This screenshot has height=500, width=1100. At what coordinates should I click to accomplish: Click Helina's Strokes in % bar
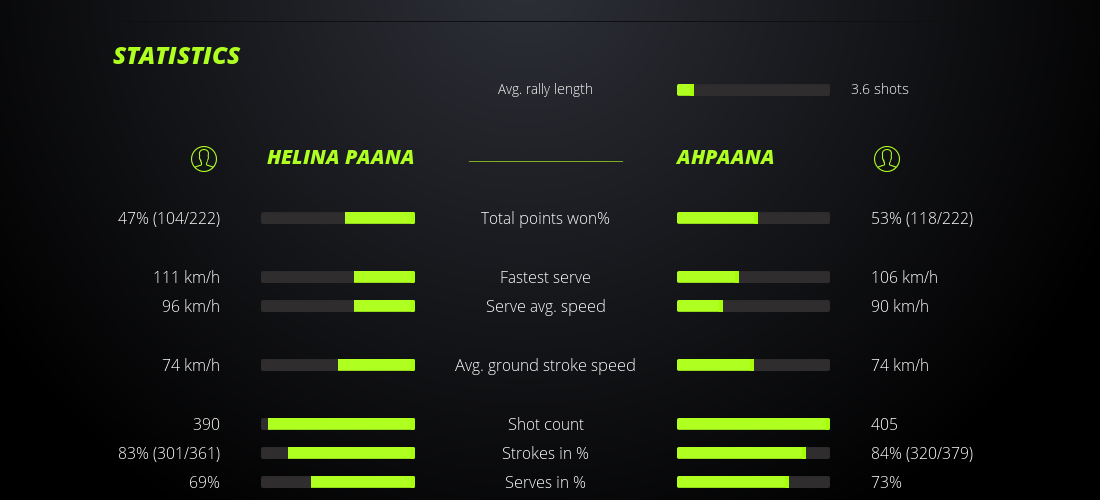click(338, 453)
